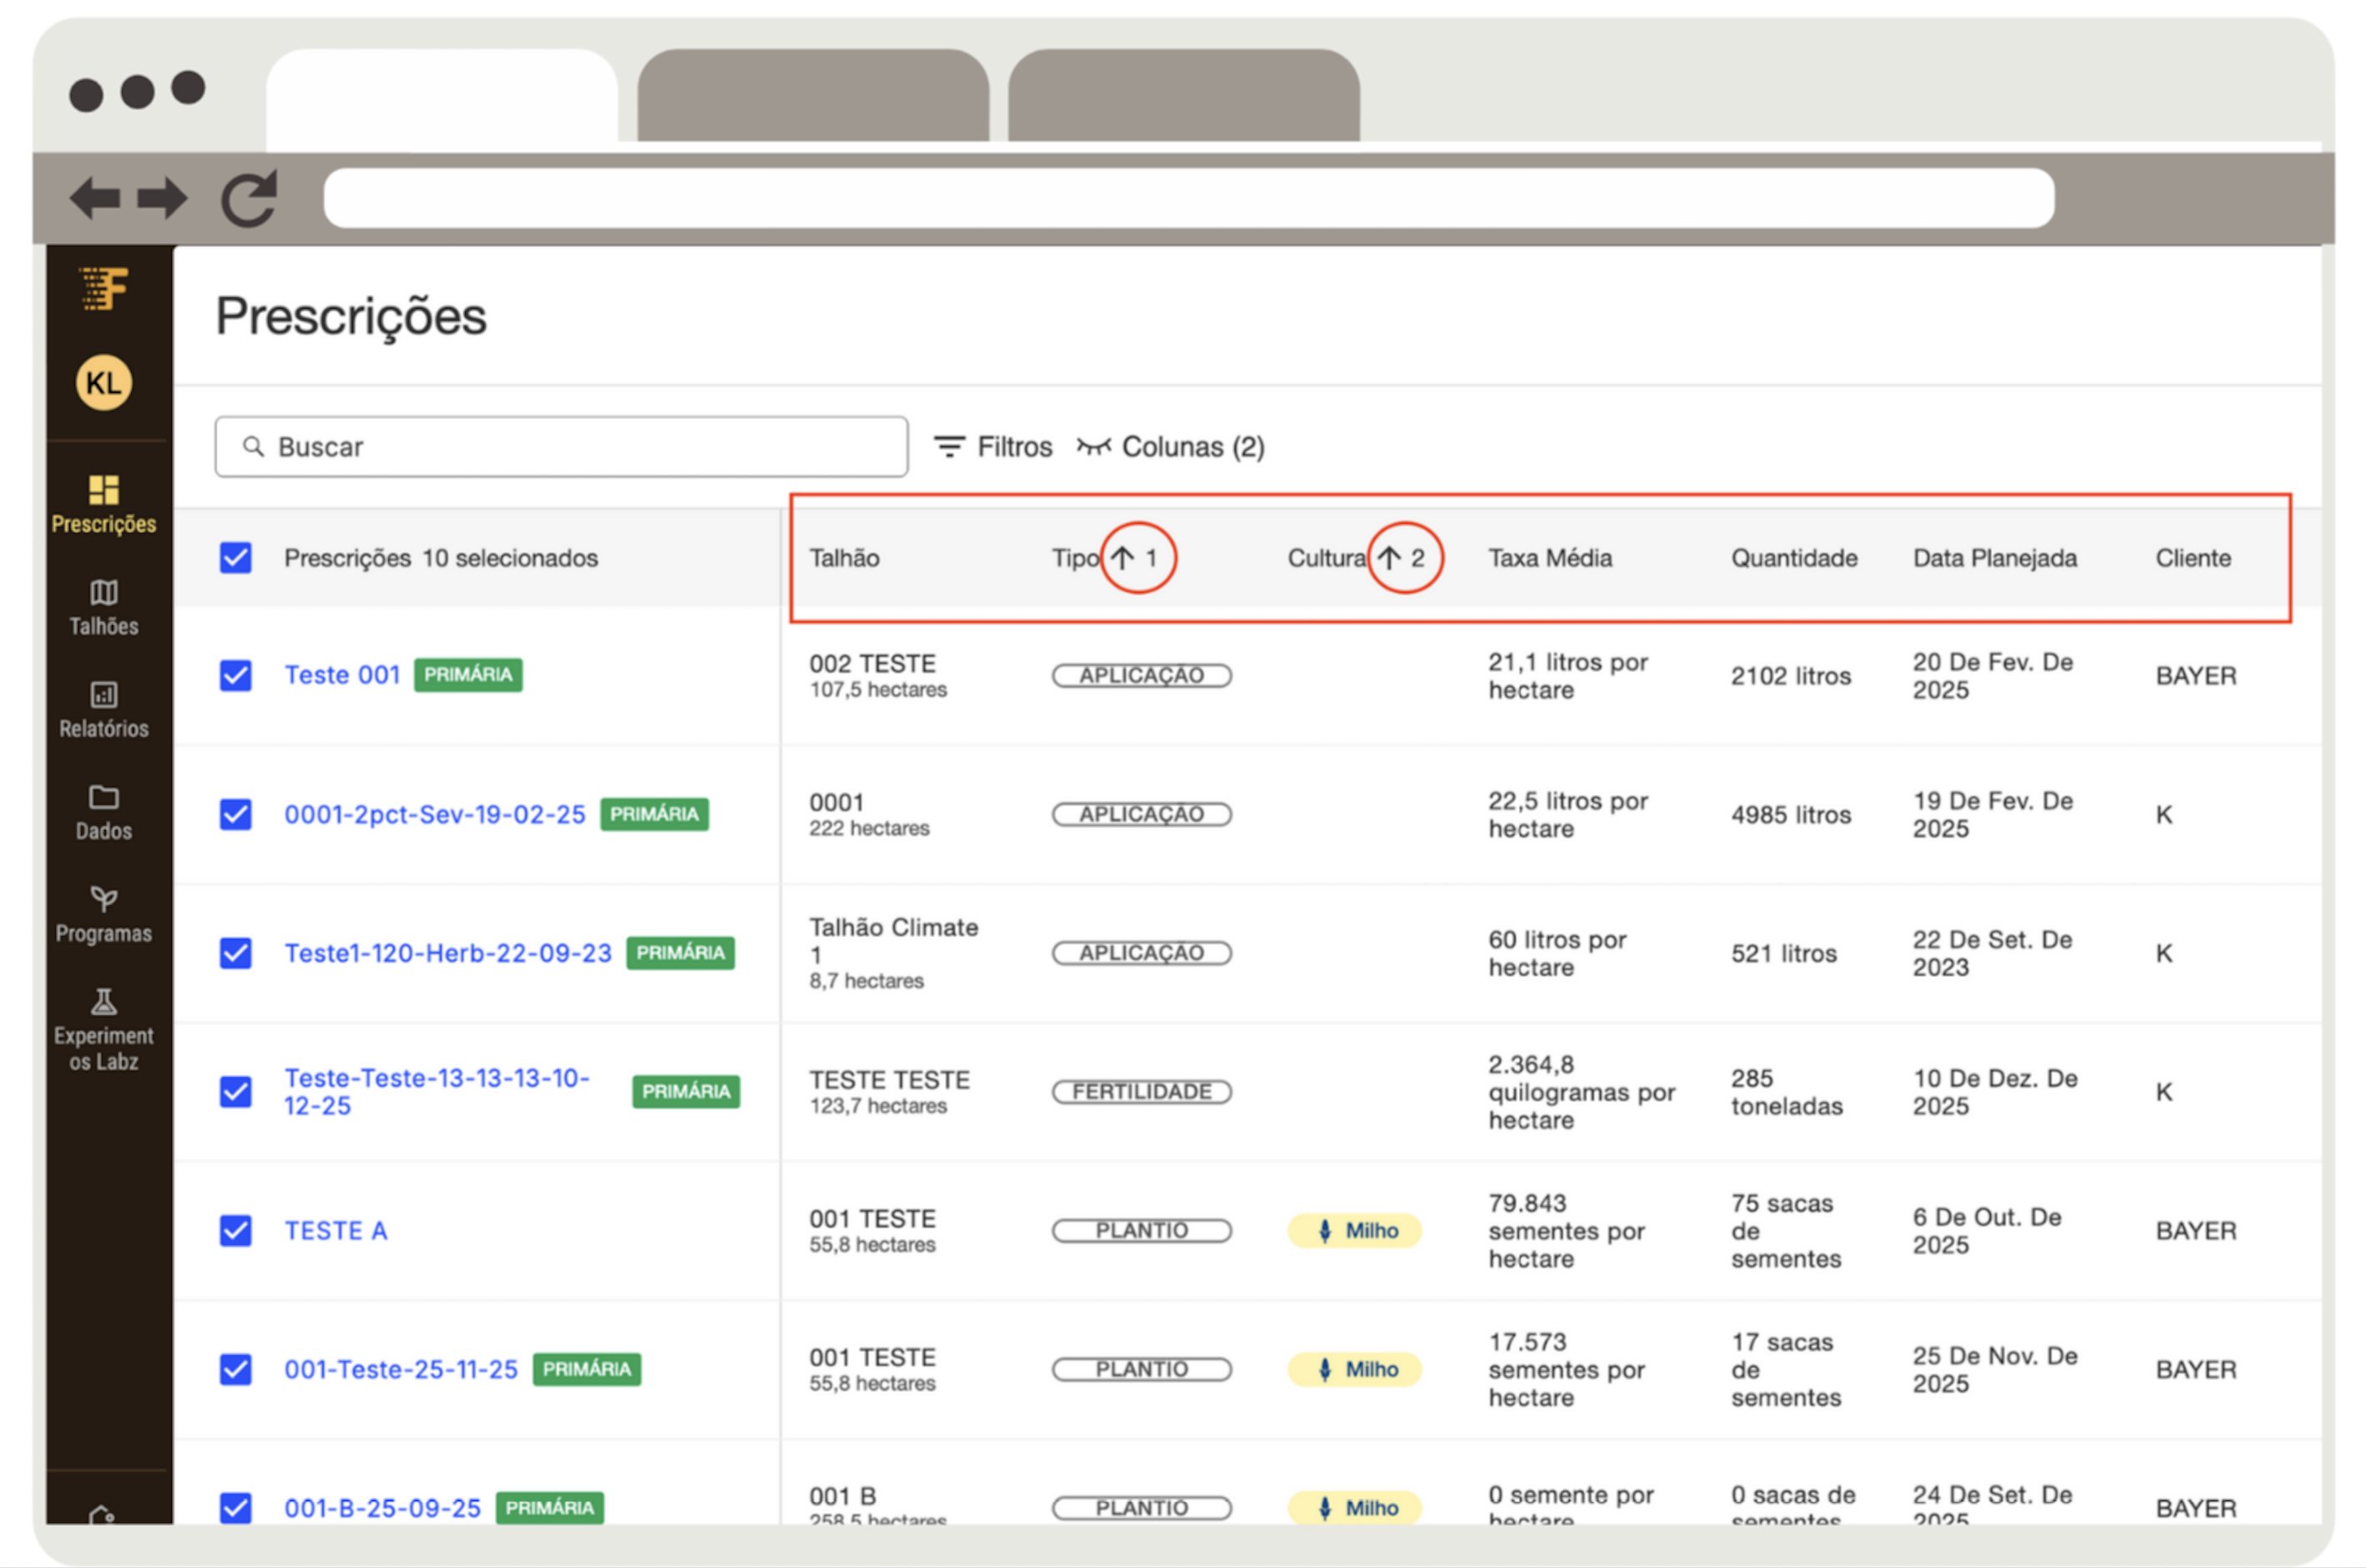Select the Prescrições sidebar item

pyautogui.click(x=103, y=504)
